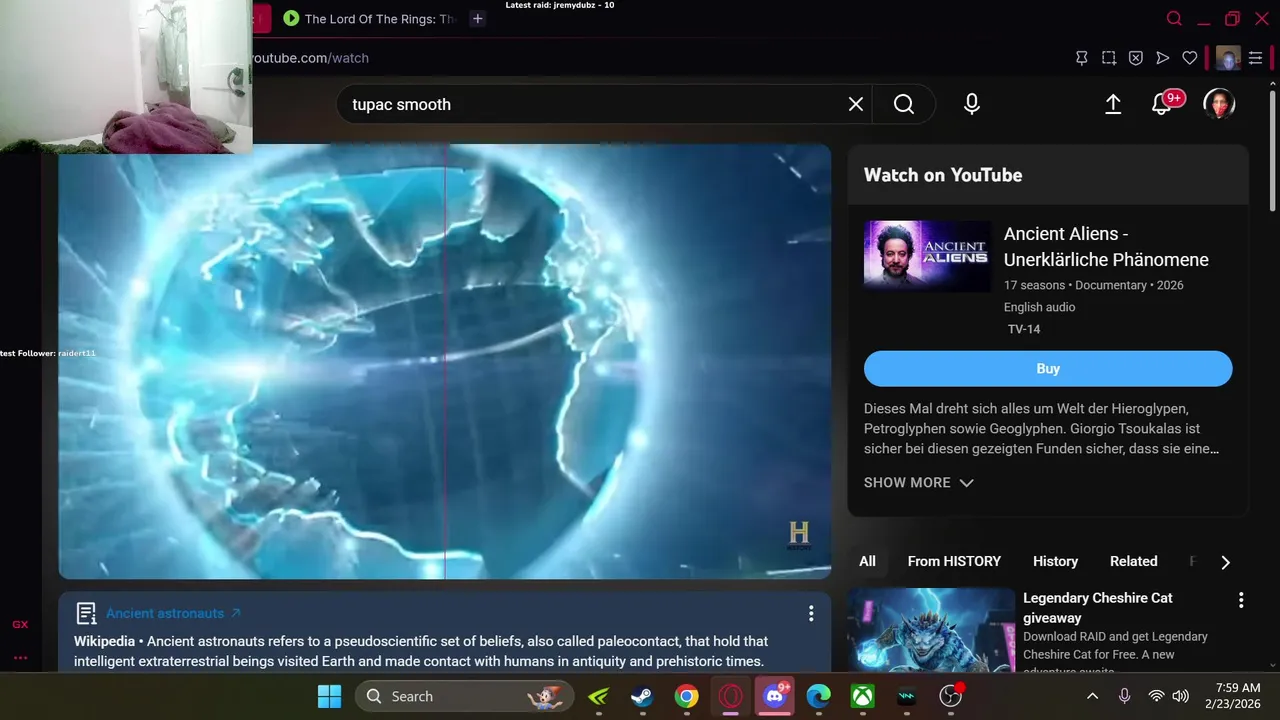The height and width of the screenshot is (720, 1280).
Task: Open the ad blocker shield icon
Action: tap(1136, 58)
